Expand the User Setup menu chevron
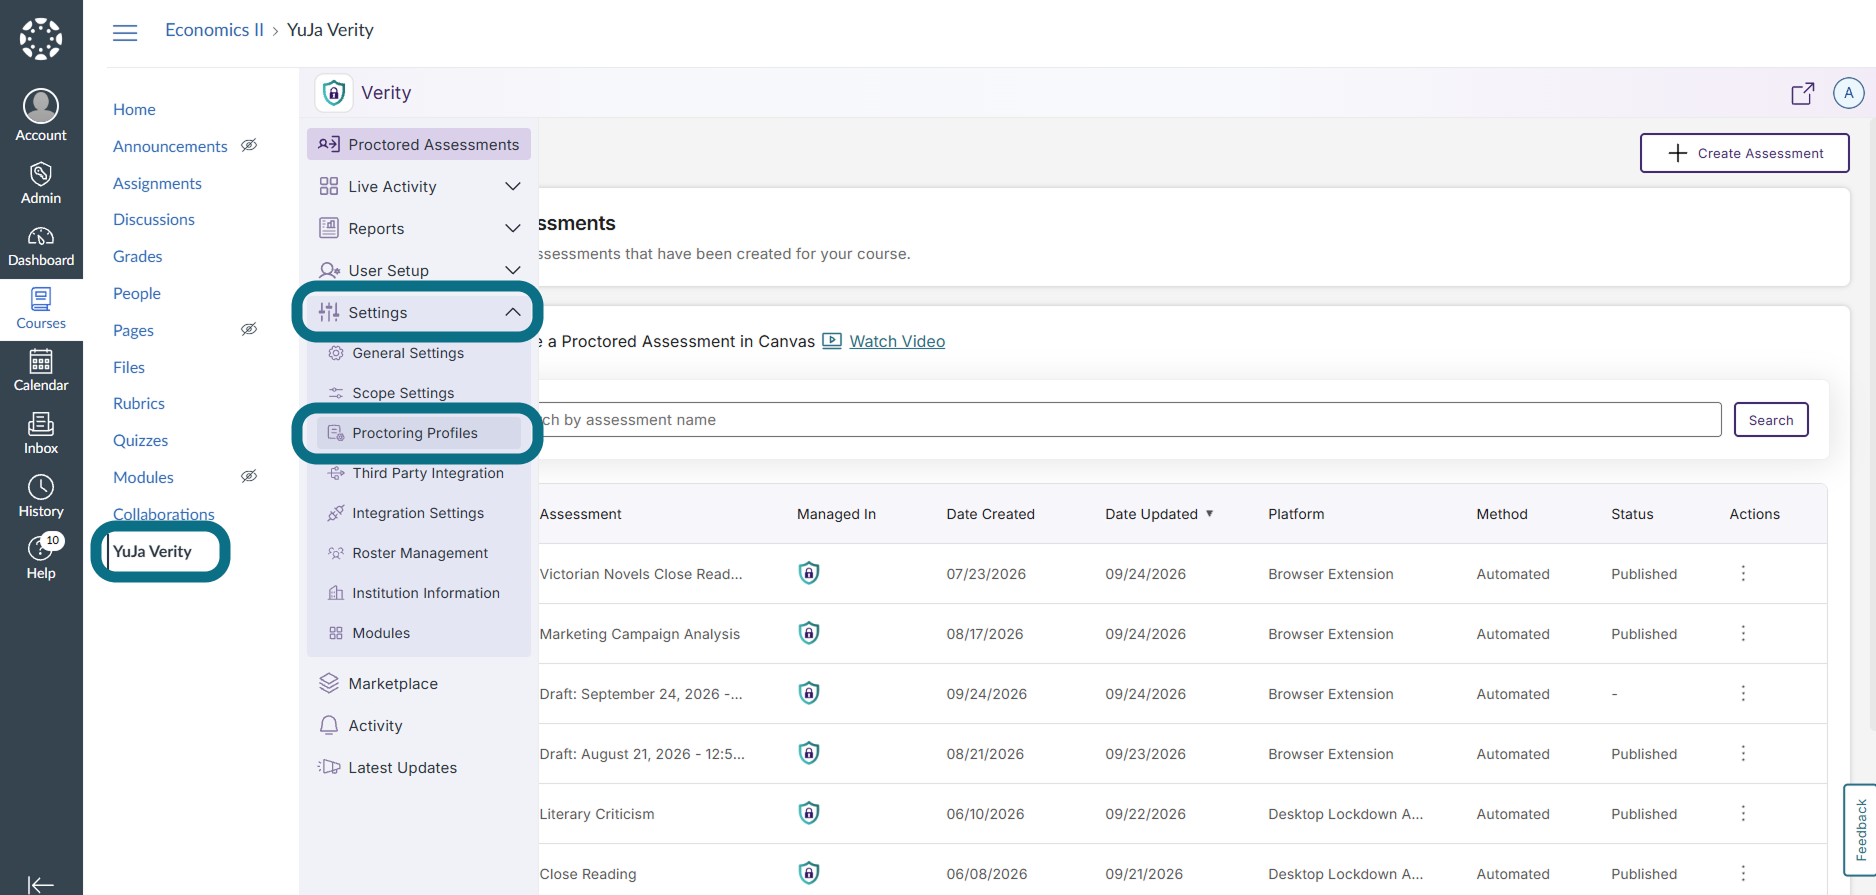This screenshot has height=895, width=1876. click(513, 270)
